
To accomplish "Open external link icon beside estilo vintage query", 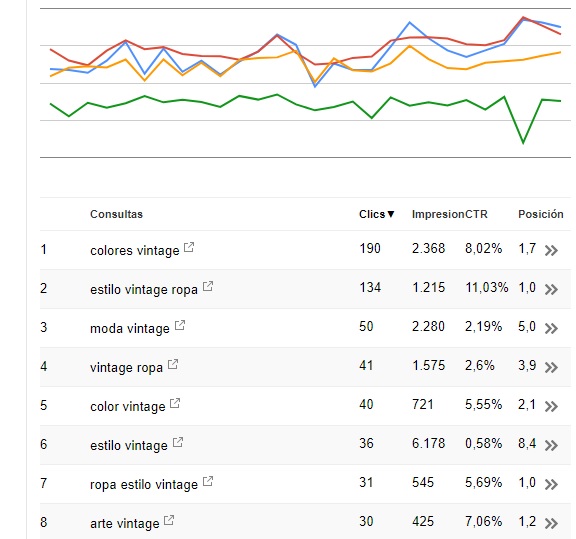I will 178,442.
